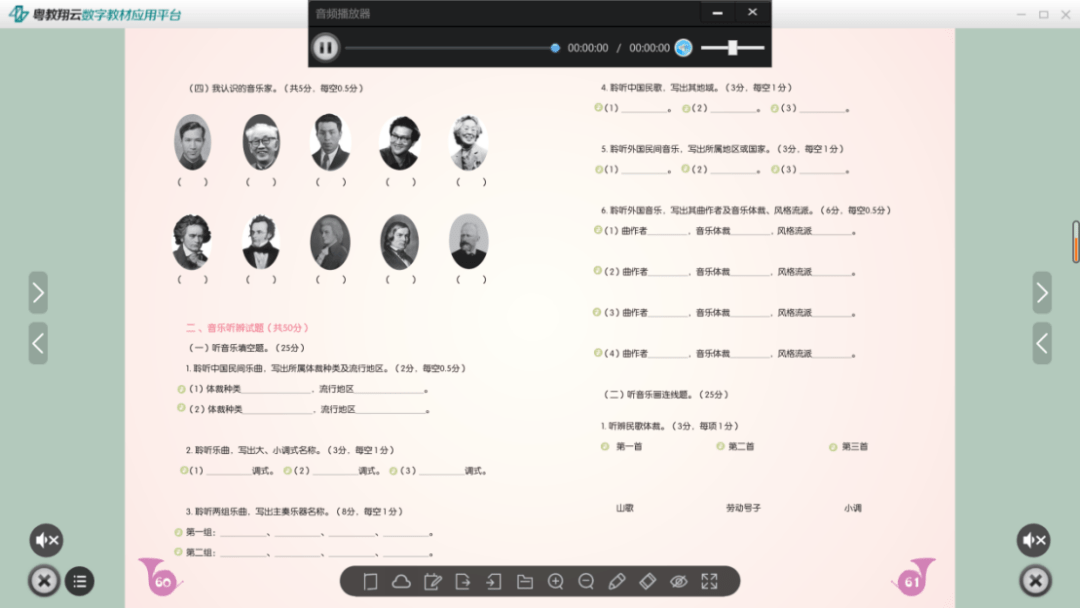Click the Zoom In magnifier icon
Viewport: 1080px width, 608px height.
click(x=555, y=581)
